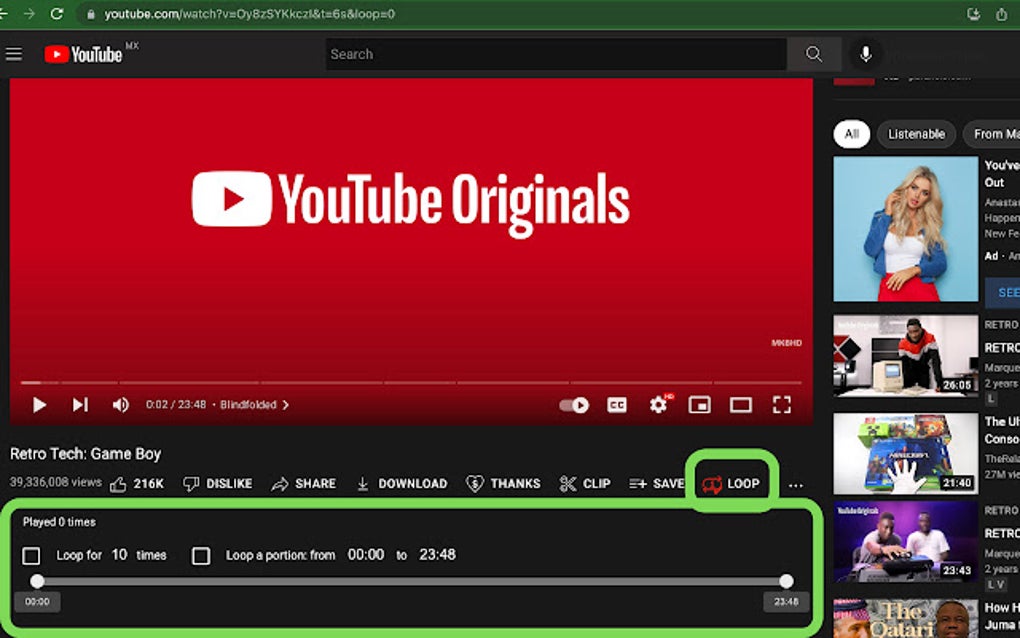Open the player settings gear

tap(658, 405)
